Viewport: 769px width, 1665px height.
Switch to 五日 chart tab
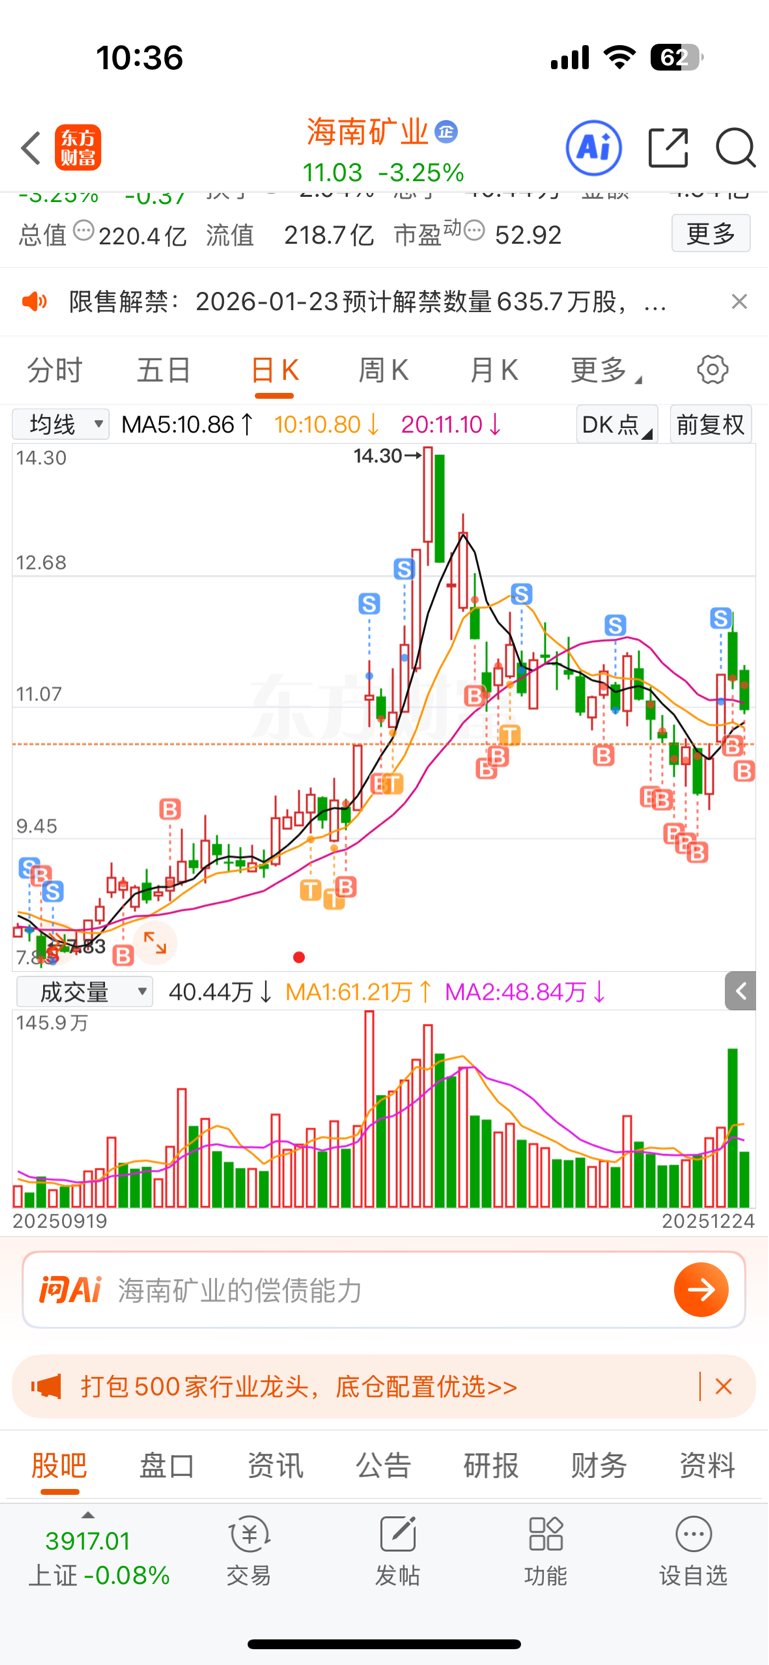coord(164,370)
